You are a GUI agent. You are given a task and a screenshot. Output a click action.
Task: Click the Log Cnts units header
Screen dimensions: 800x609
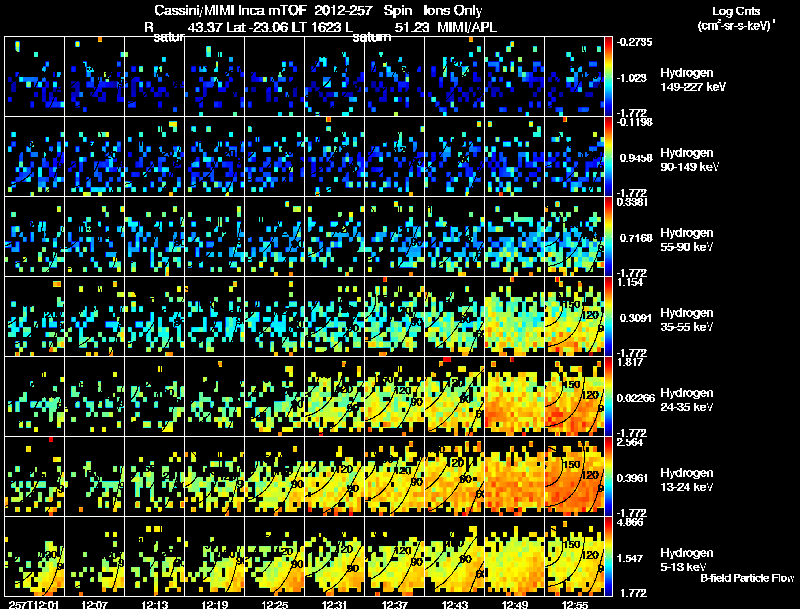(x=736, y=18)
